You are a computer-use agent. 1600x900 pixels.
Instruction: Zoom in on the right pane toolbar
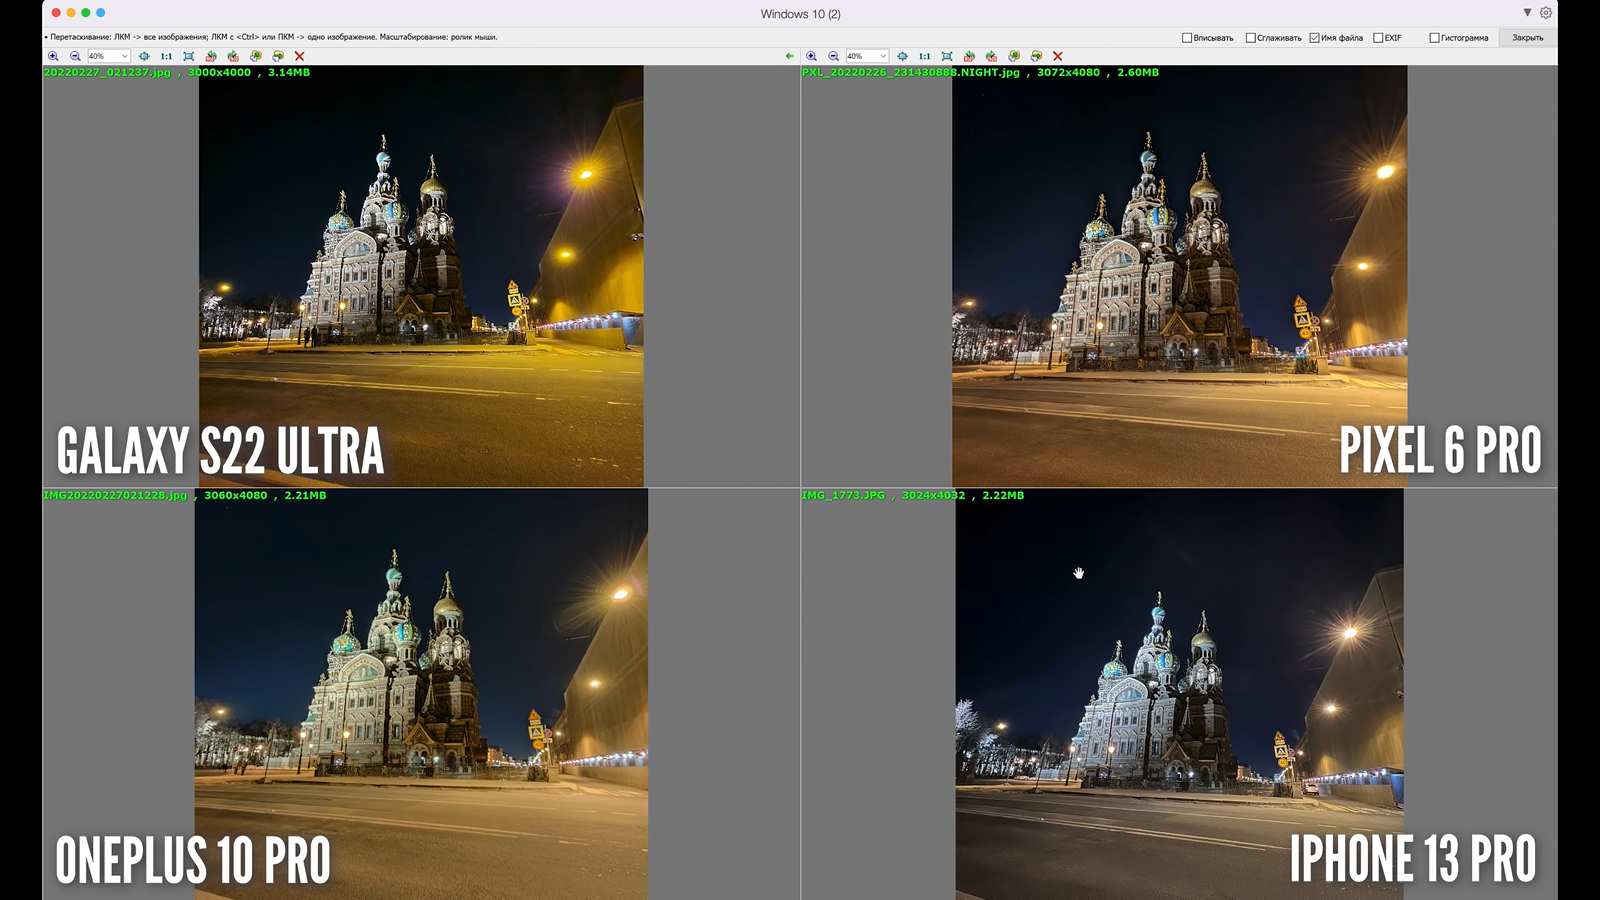(x=811, y=56)
